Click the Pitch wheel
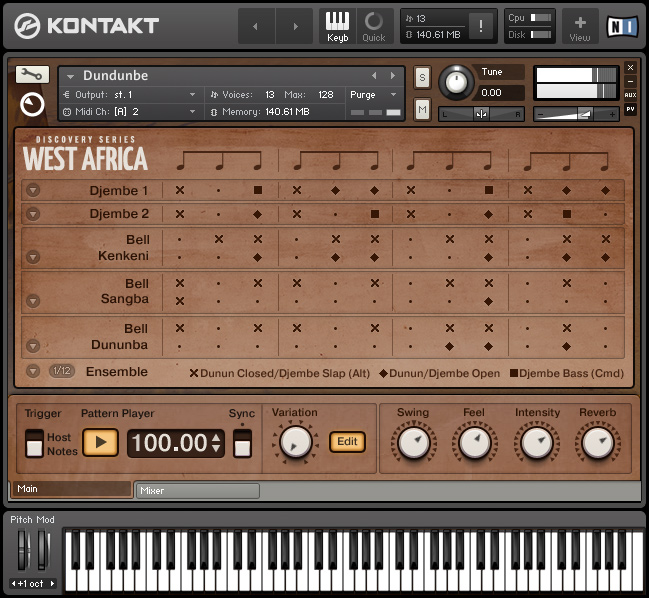The image size is (649, 598). [x=23, y=550]
